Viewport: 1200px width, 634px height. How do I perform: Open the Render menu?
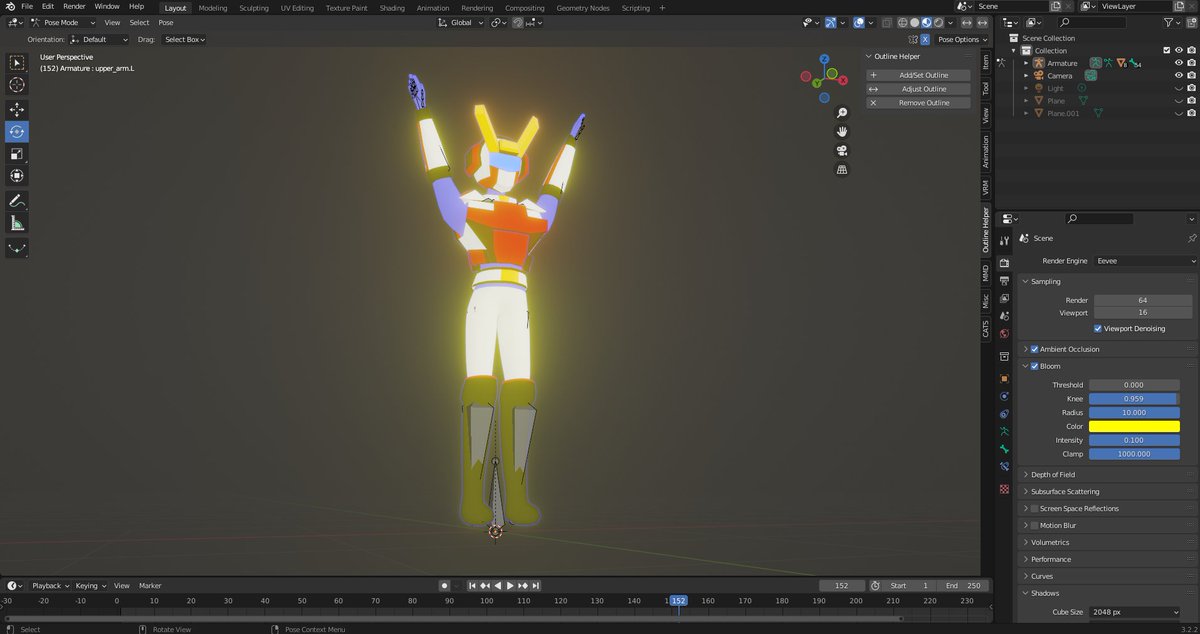(x=74, y=7)
